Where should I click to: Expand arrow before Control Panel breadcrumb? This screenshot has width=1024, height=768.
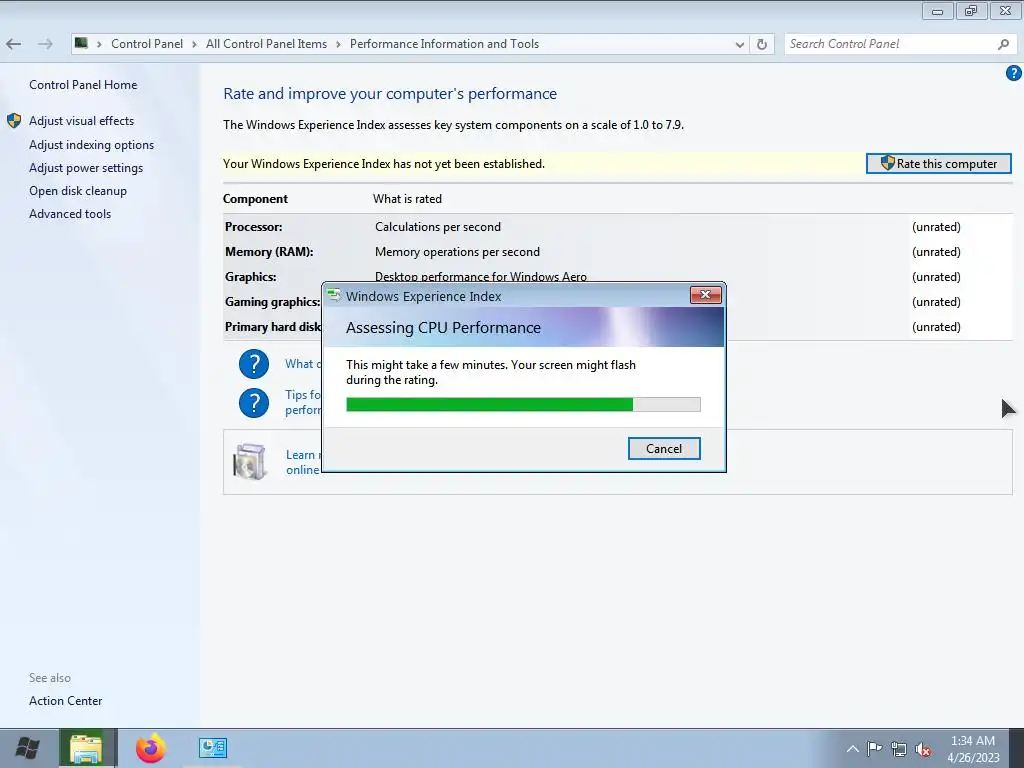pyautogui.click(x=99, y=44)
